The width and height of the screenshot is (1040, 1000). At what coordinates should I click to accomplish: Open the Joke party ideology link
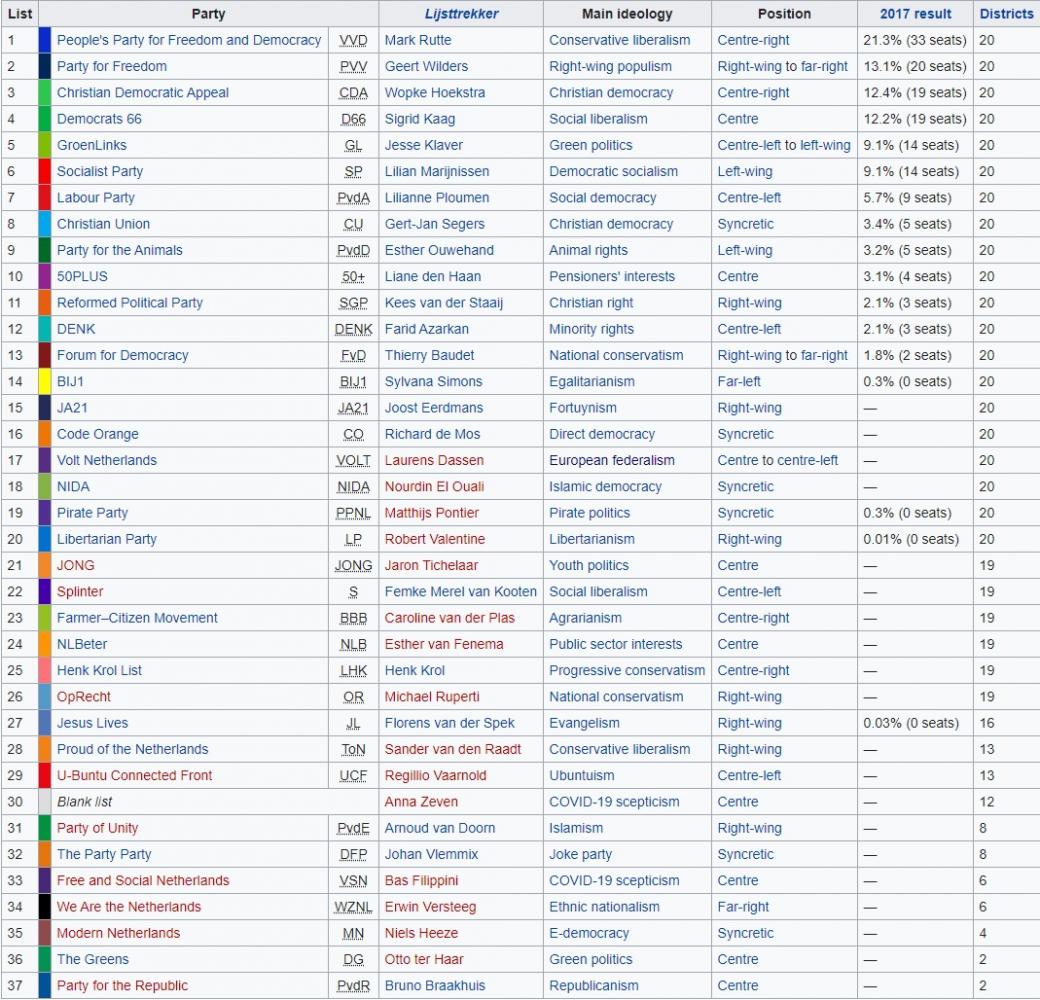pyautogui.click(x=580, y=854)
